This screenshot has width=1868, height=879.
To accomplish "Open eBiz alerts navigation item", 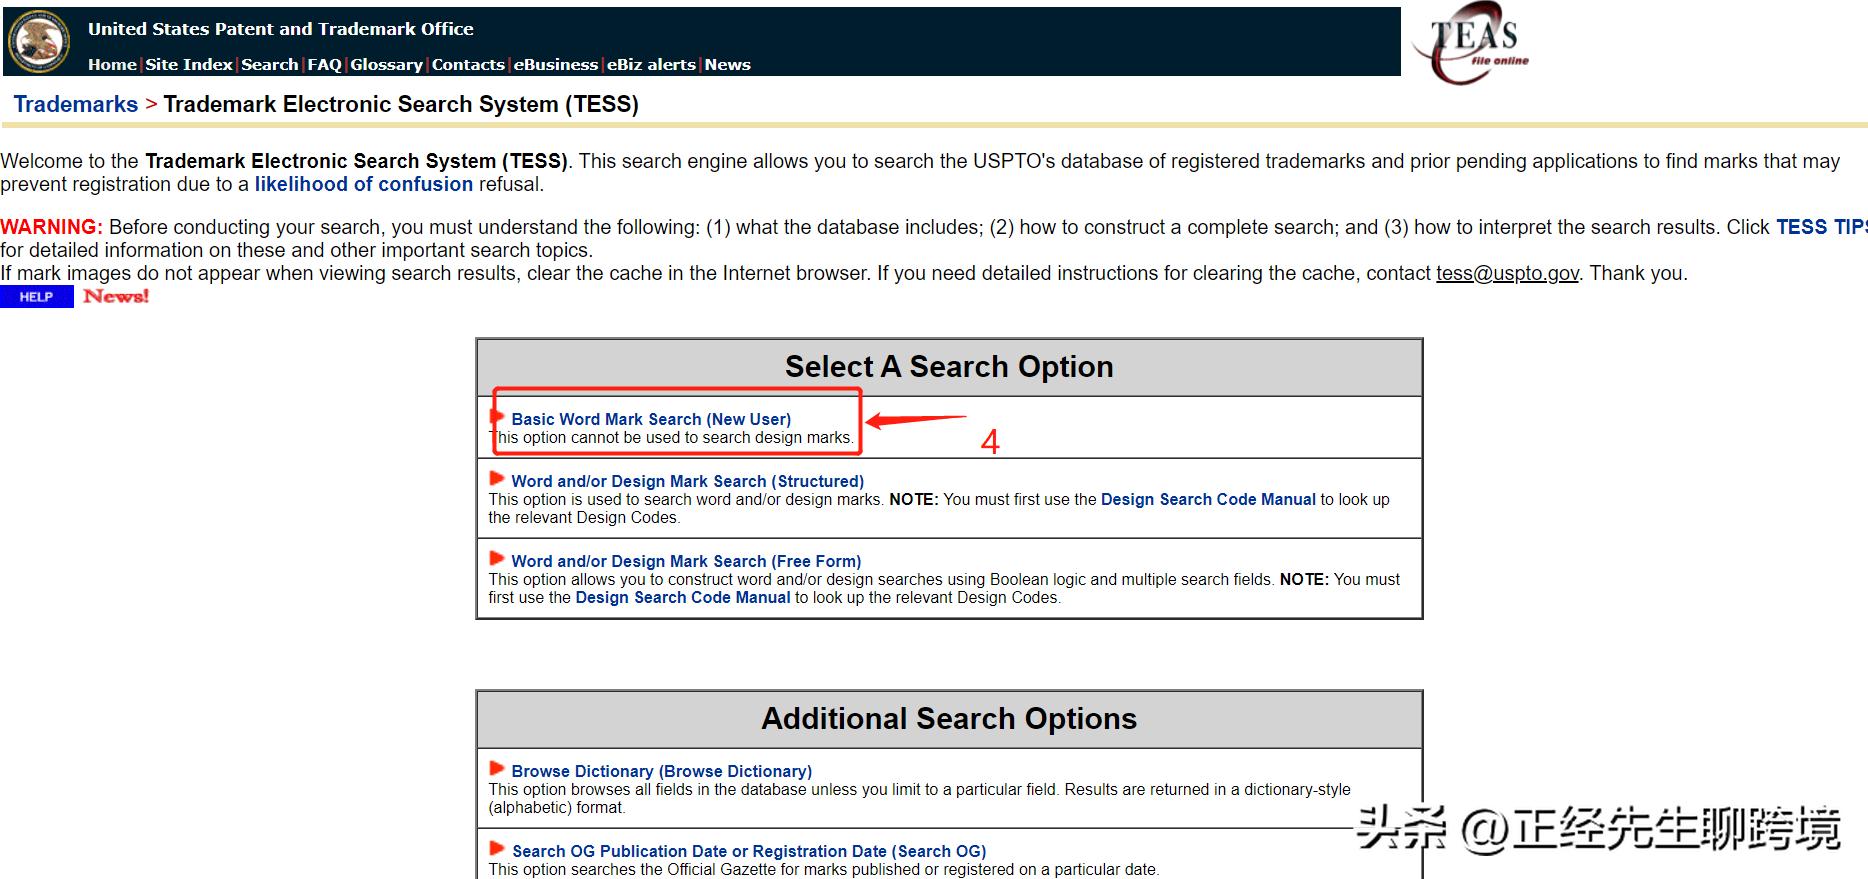I will (651, 64).
